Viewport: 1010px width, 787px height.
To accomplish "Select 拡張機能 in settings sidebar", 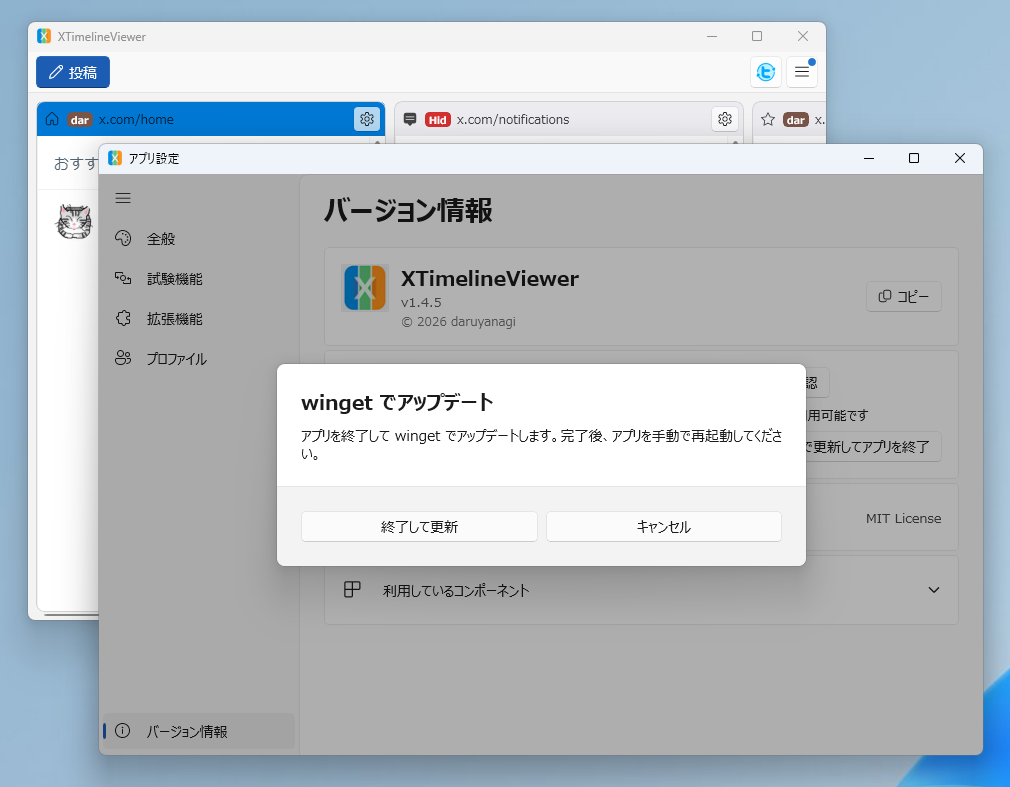I will (198, 319).
